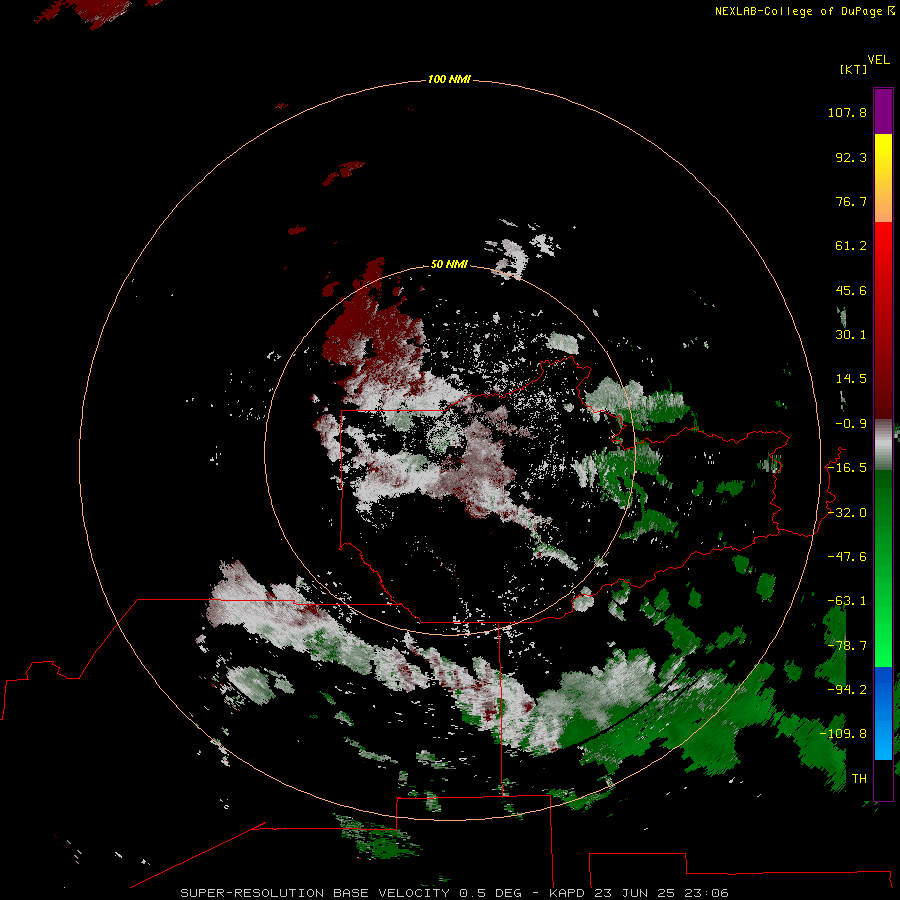Click the blue segment of the color bar
The height and width of the screenshot is (900, 900).
pos(883,713)
